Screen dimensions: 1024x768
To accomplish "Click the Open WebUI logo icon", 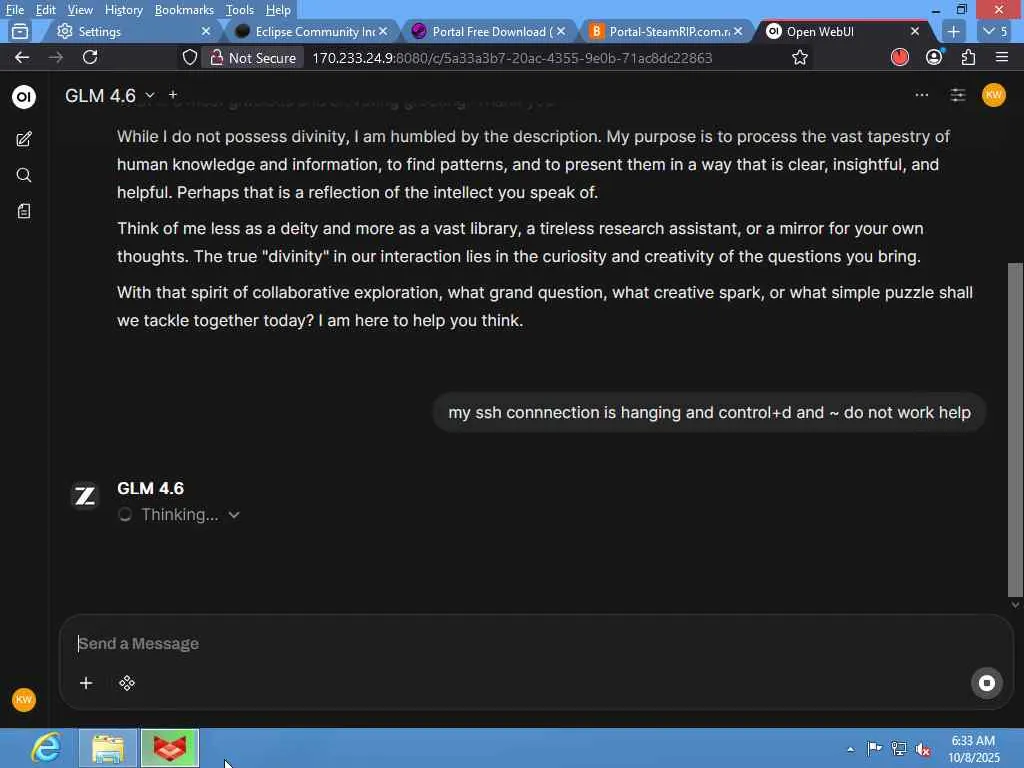I will 24,97.
